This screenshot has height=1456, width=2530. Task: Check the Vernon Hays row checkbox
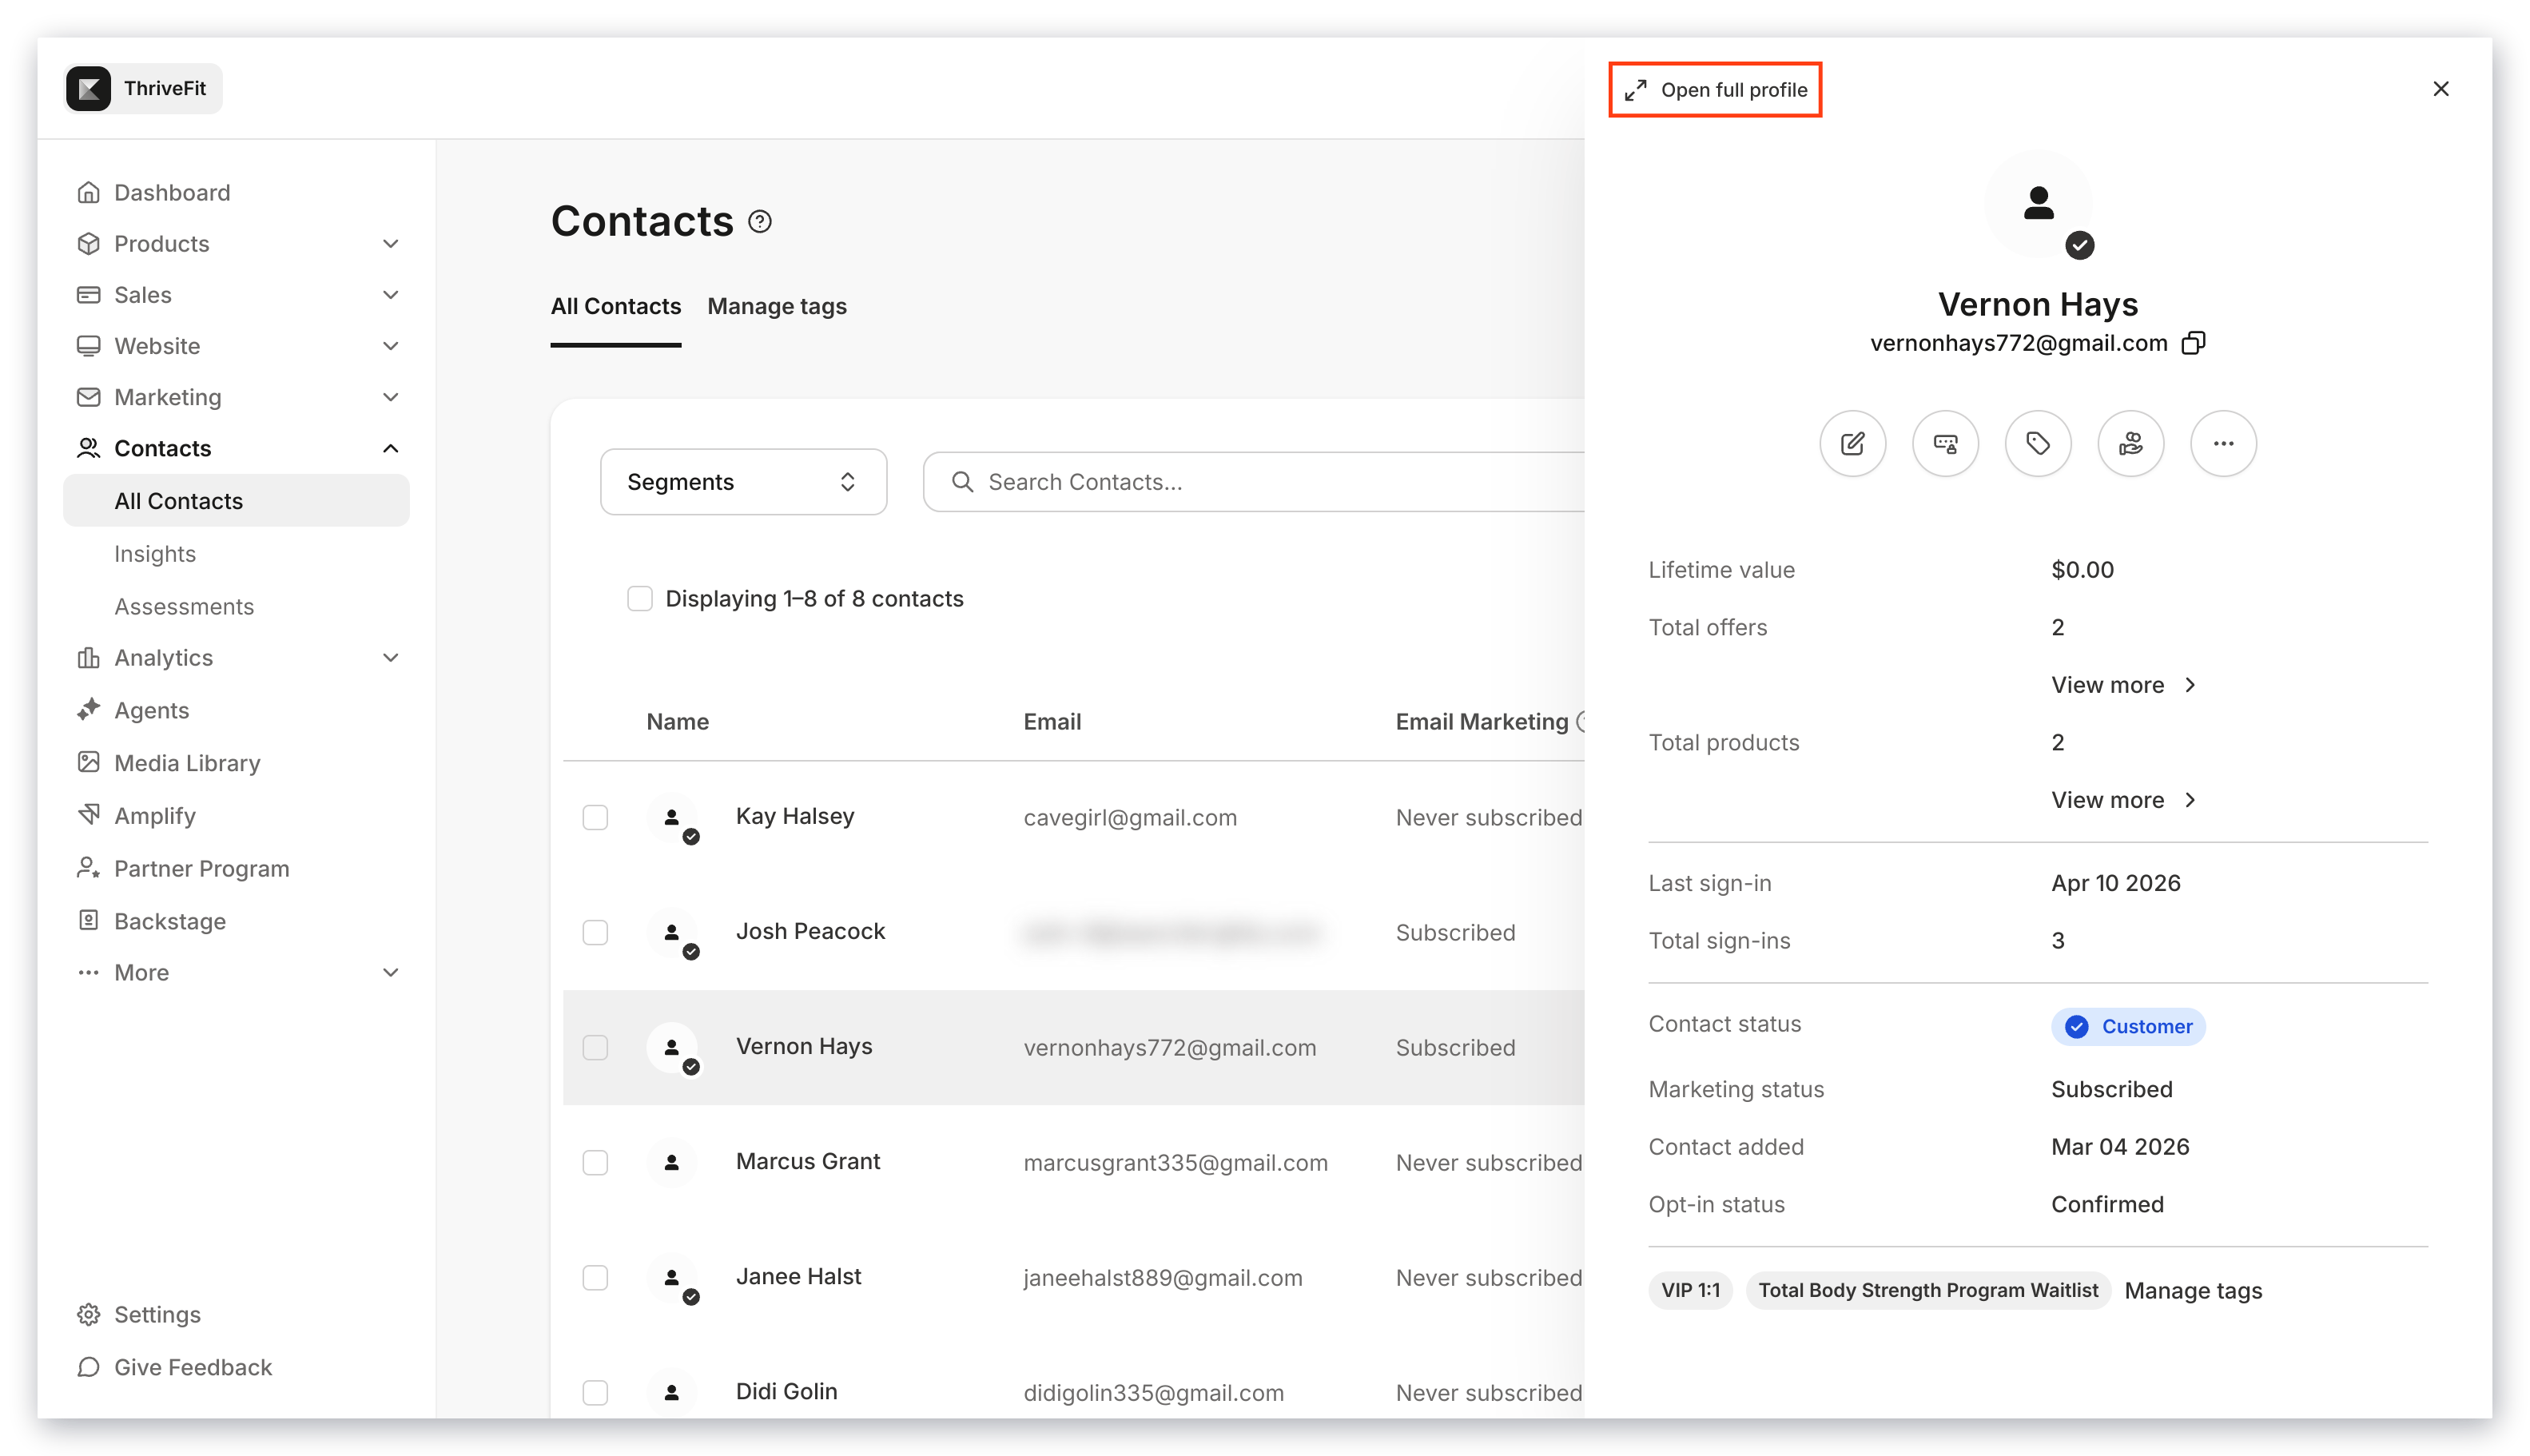tap(595, 1048)
